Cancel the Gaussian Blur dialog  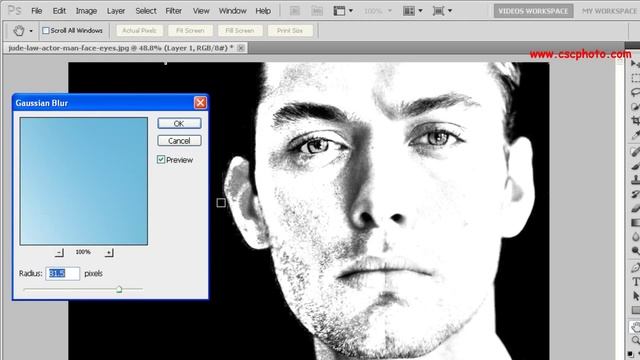[x=179, y=141]
